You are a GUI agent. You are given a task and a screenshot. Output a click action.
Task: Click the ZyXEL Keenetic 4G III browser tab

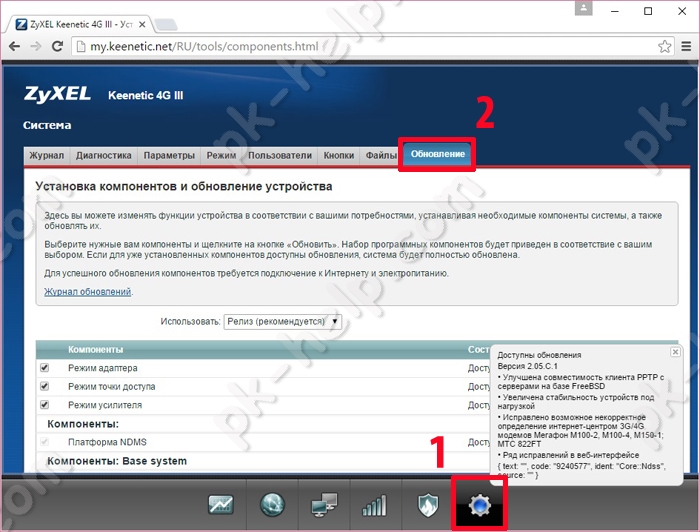[x=80, y=25]
